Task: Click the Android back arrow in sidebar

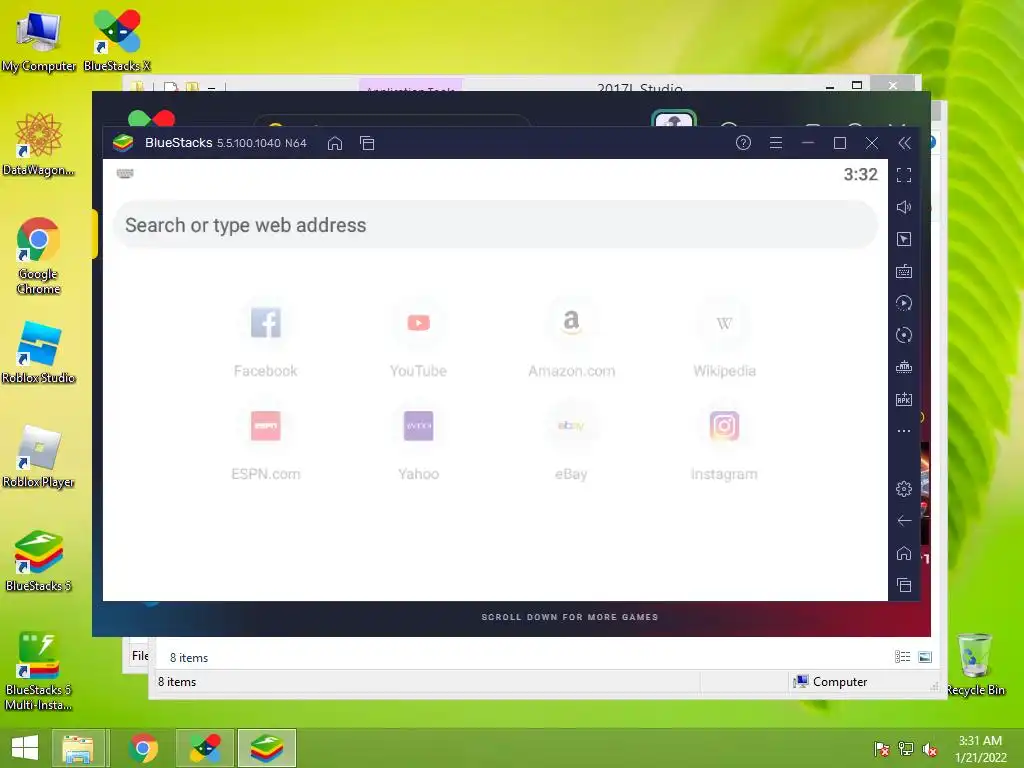Action: [904, 520]
